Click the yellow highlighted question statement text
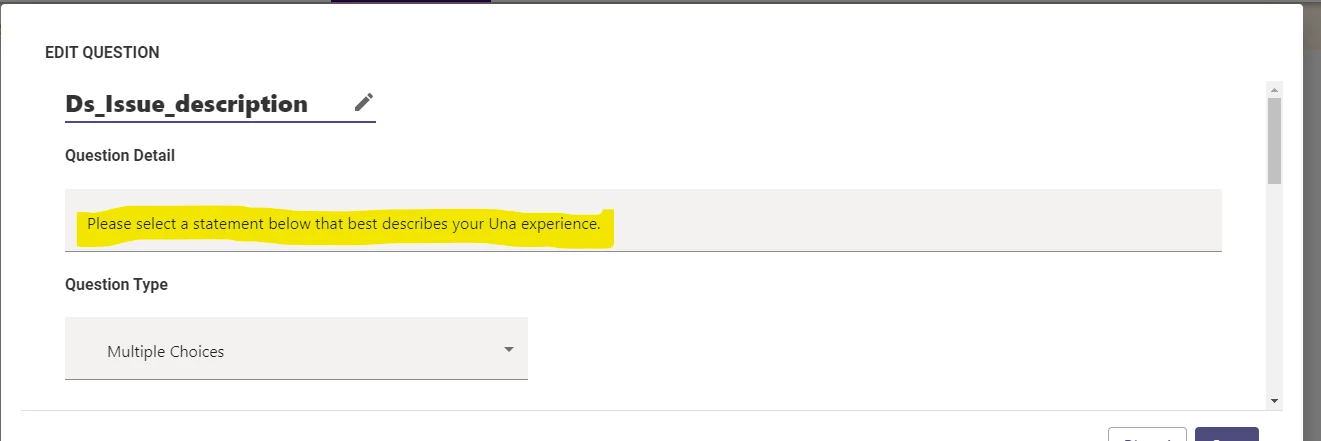Viewport: 1321px width, 441px height. tap(344, 224)
